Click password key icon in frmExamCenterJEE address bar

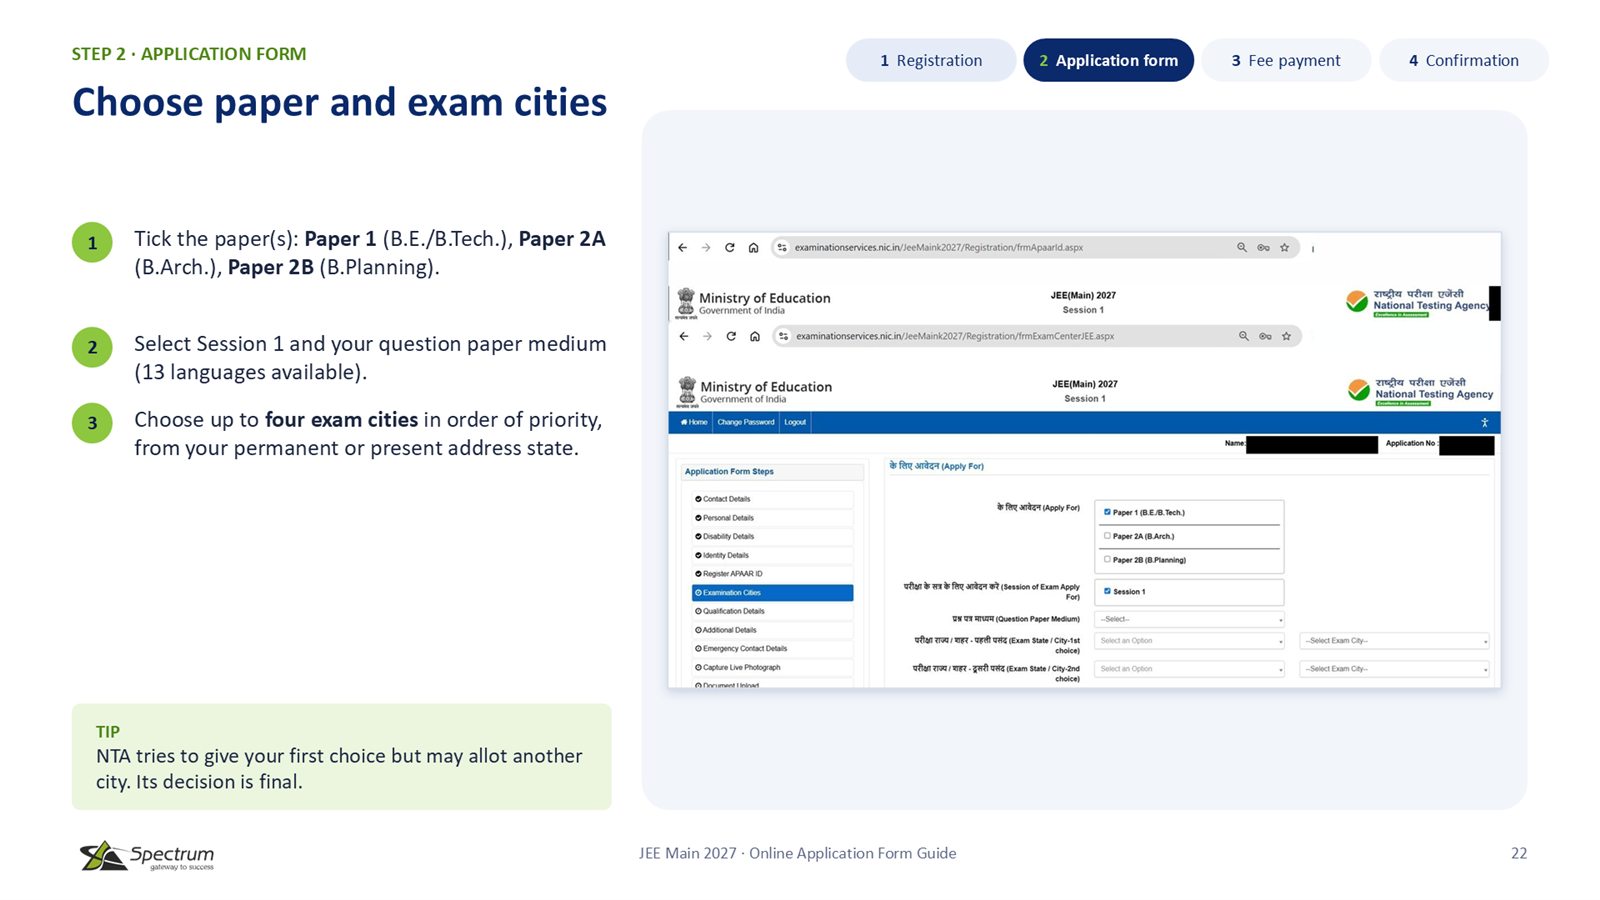coord(1265,337)
